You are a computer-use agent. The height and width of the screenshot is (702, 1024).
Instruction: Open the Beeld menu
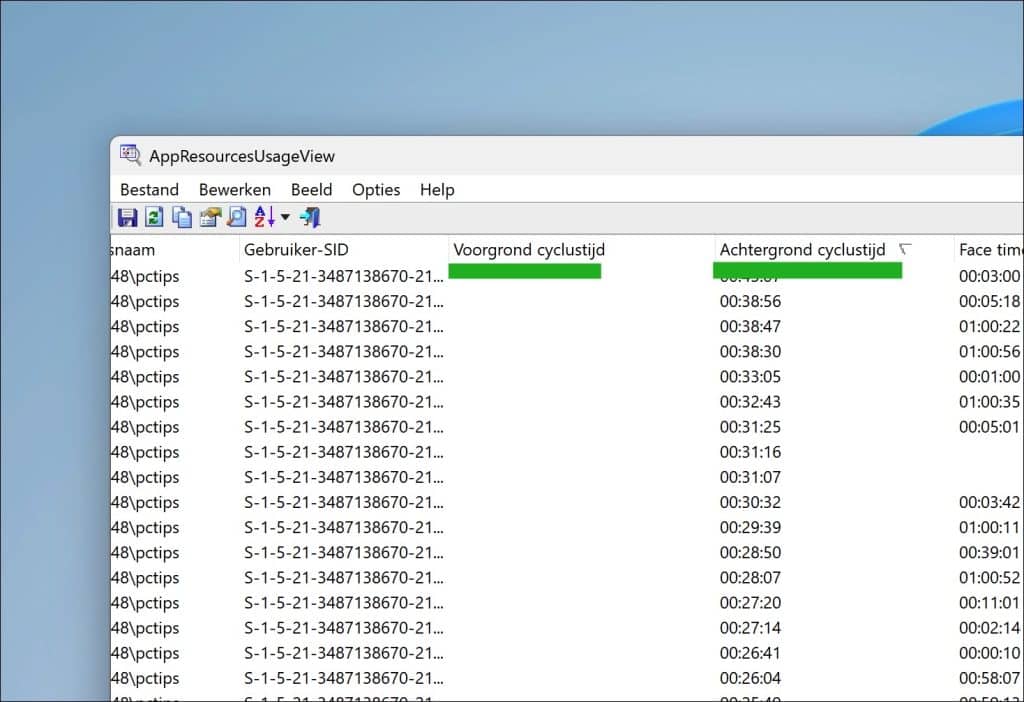312,190
